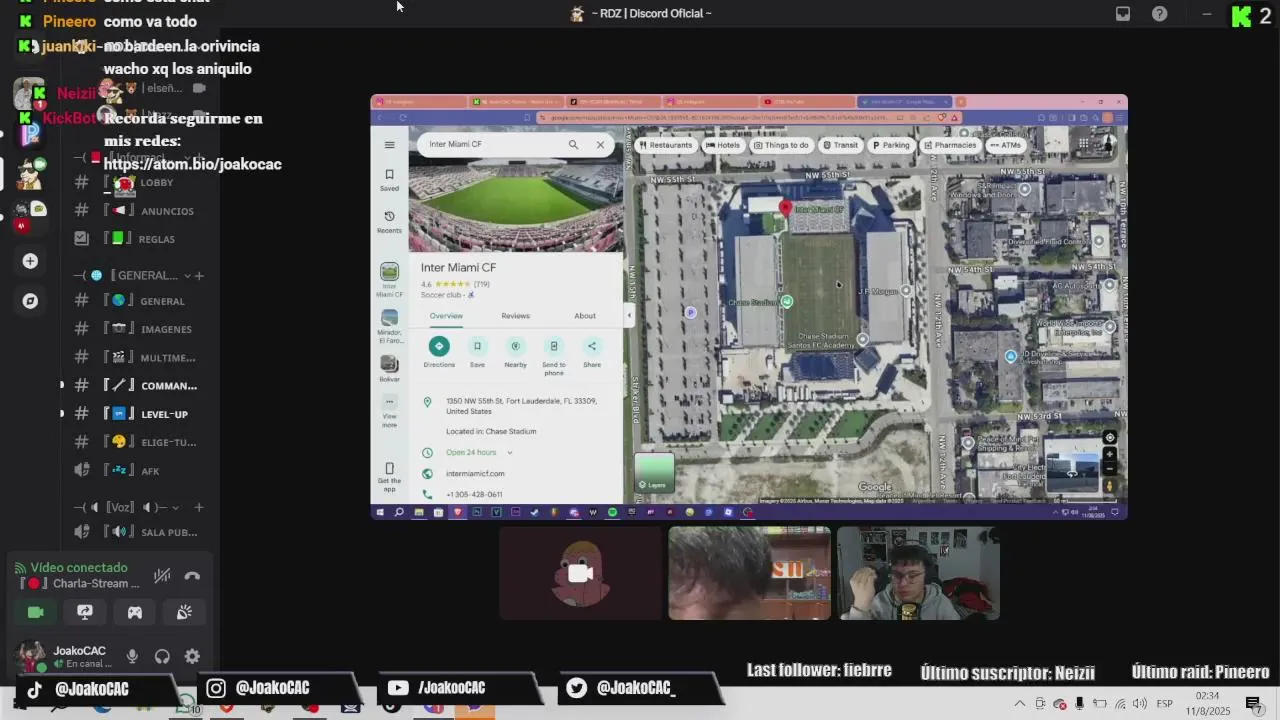The height and width of the screenshot is (720, 1280).
Task: Collapse the Maps side panel arrow
Action: (629, 316)
